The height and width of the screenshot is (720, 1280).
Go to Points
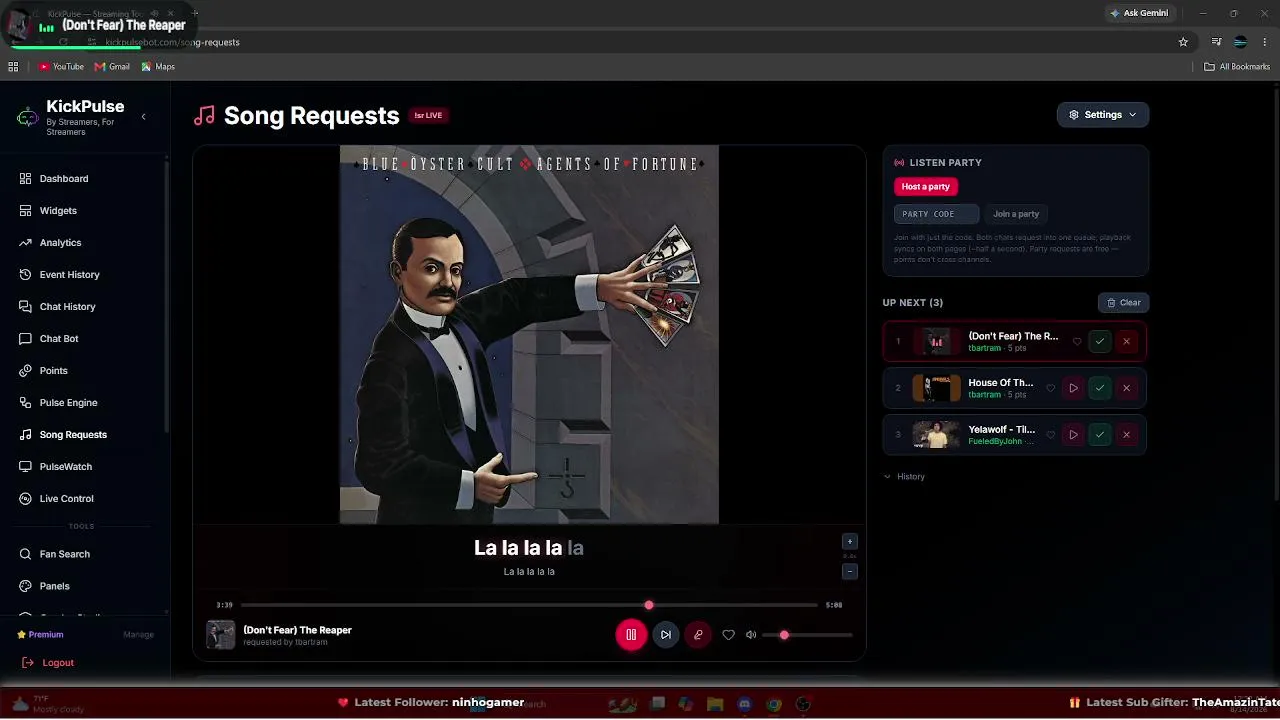click(53, 371)
